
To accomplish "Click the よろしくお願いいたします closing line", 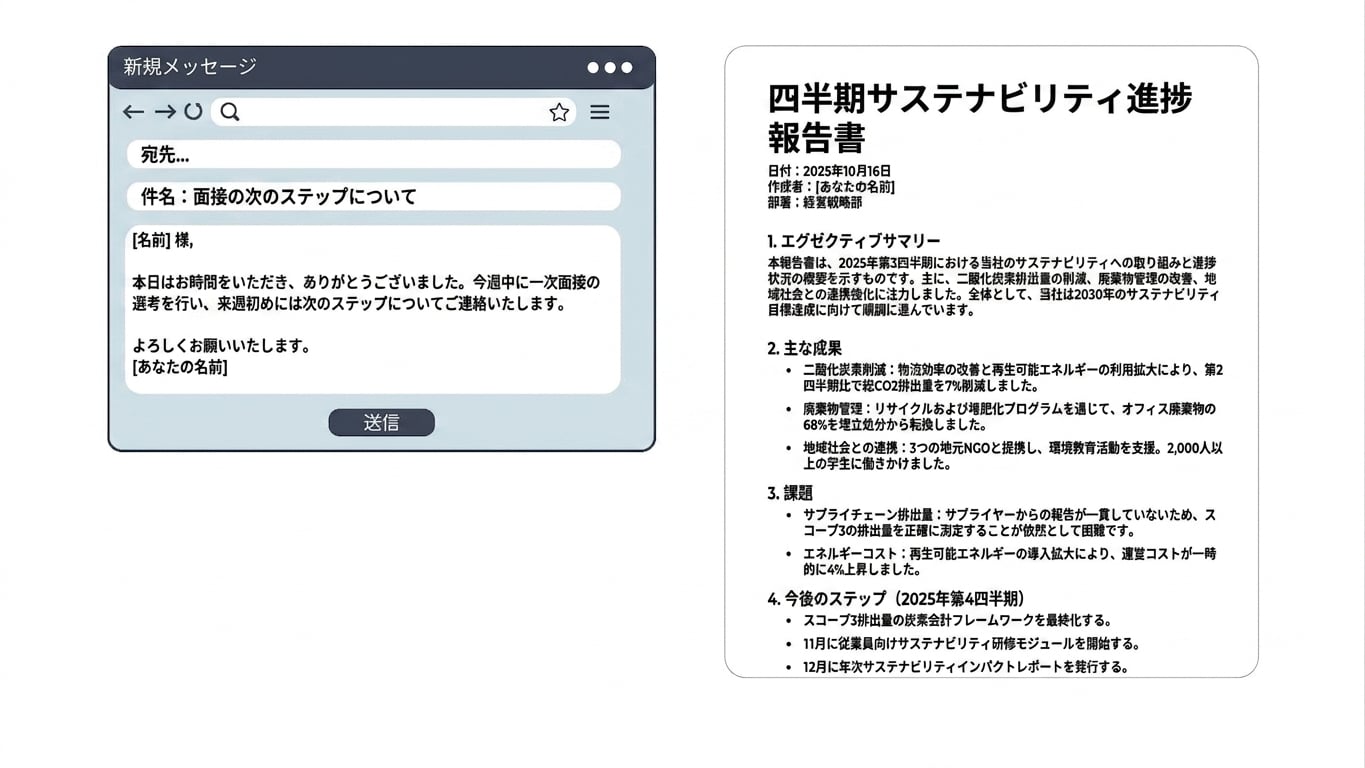I will tap(222, 346).
